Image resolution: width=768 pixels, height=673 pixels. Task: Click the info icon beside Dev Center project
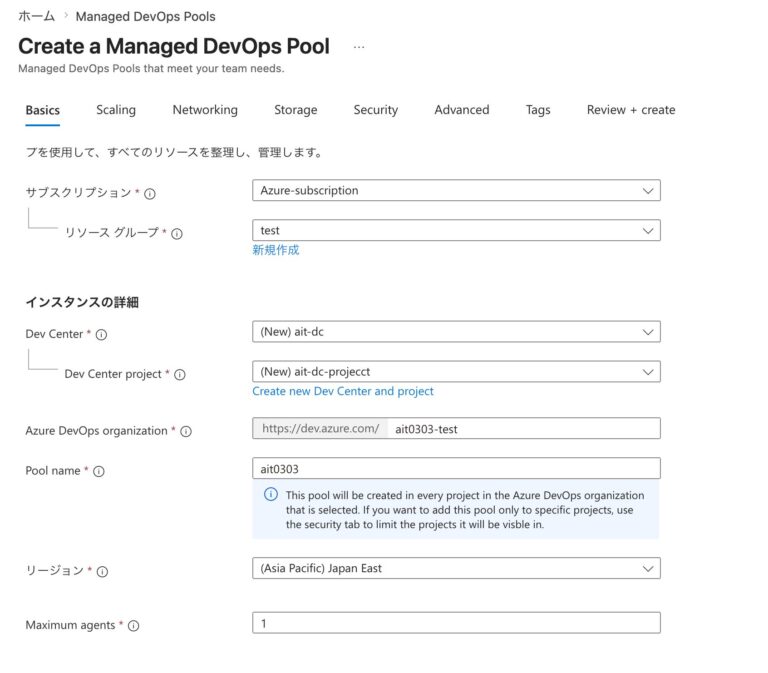pyautogui.click(x=180, y=375)
